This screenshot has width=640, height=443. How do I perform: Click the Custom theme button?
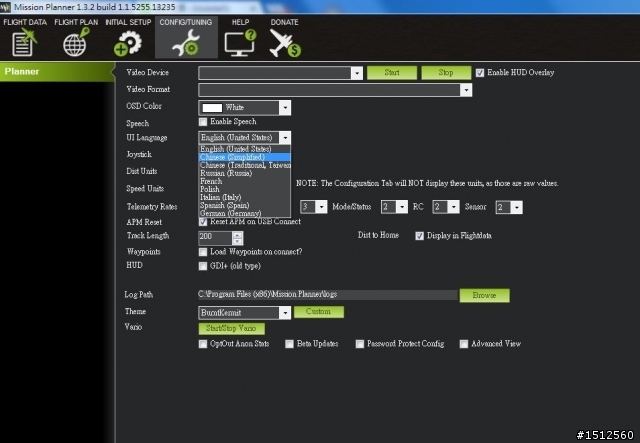coord(319,312)
